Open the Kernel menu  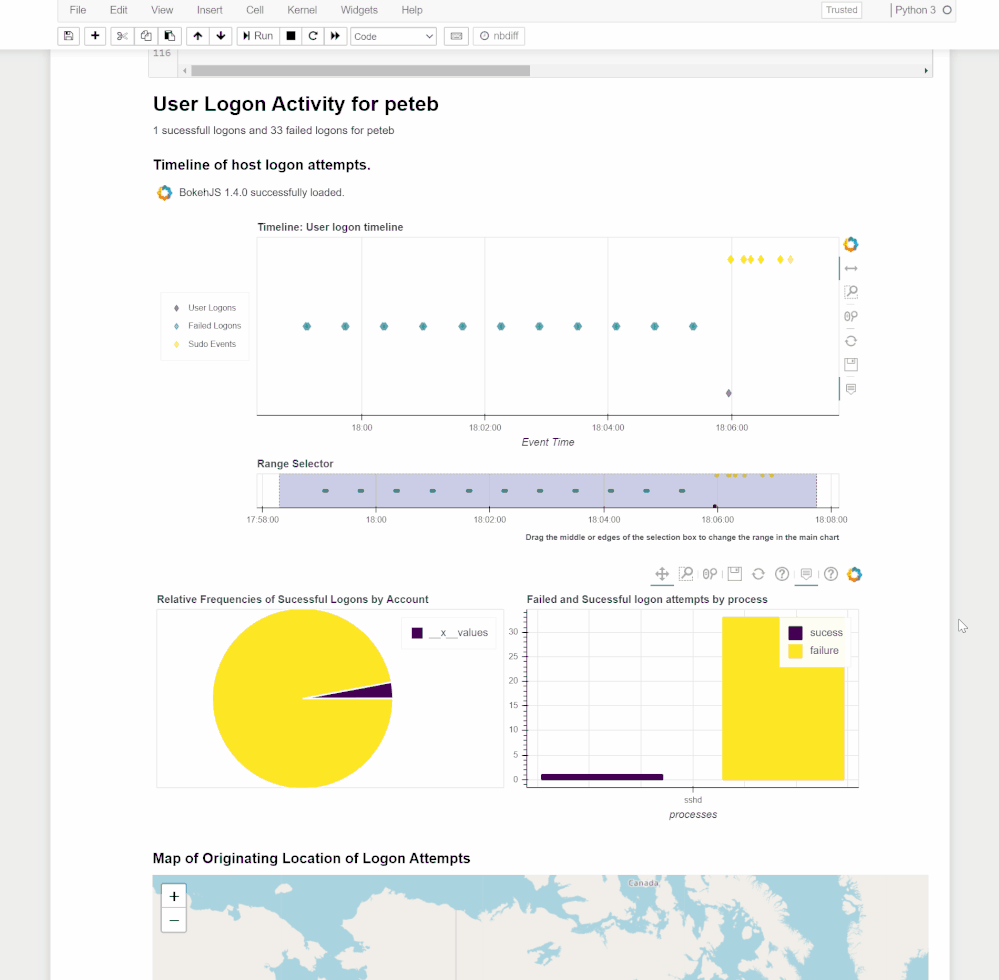pyautogui.click(x=302, y=10)
